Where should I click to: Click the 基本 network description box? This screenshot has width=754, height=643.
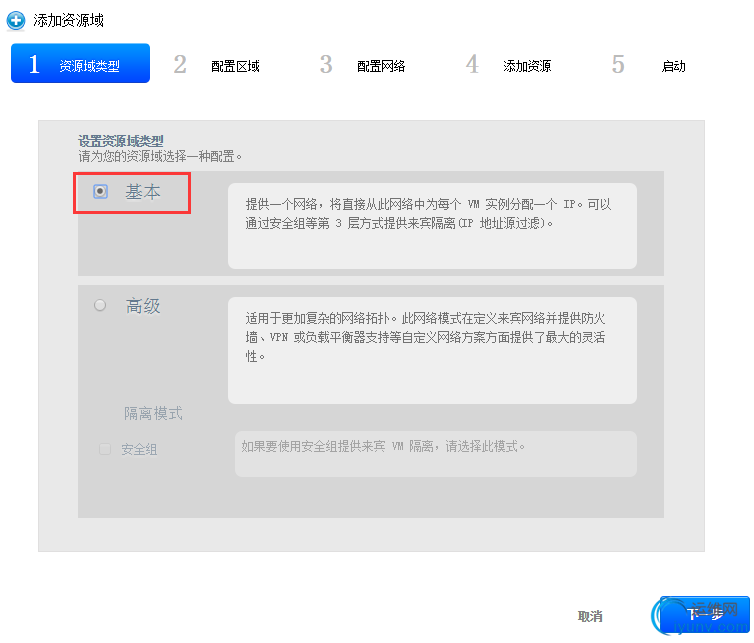pyautogui.click(x=432, y=226)
